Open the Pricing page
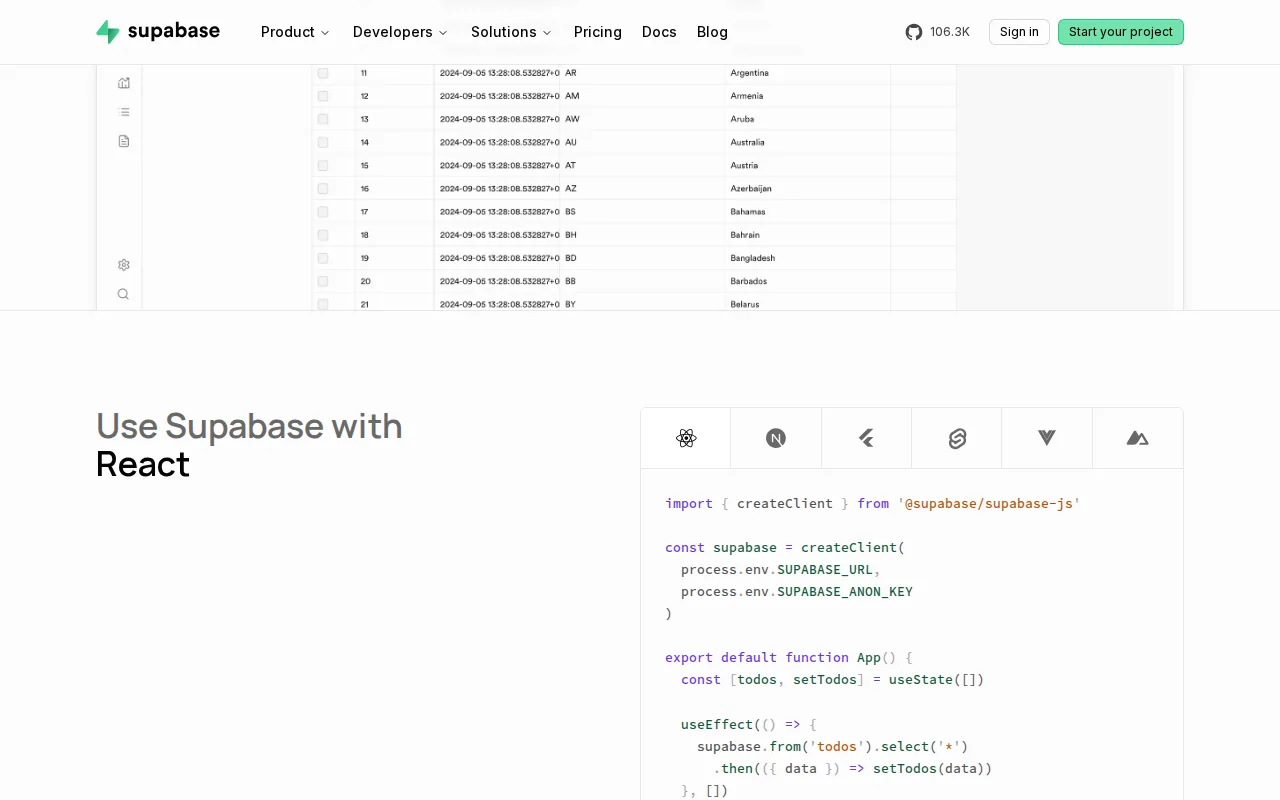 598,32
